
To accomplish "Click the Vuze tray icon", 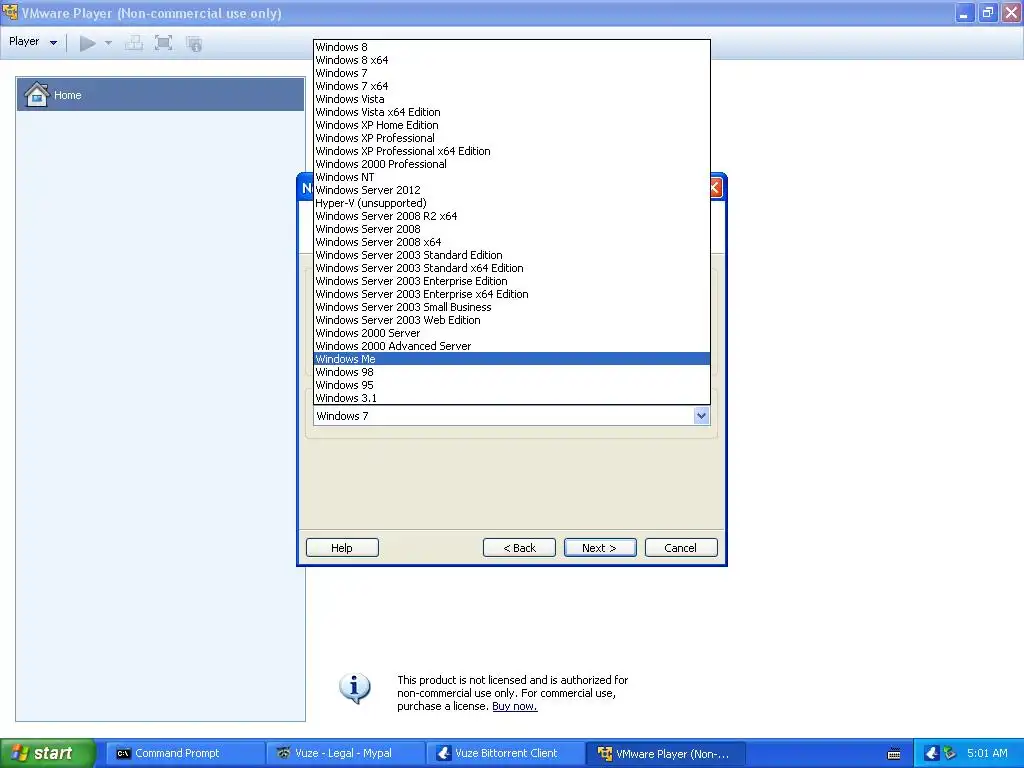I will click(x=932, y=754).
